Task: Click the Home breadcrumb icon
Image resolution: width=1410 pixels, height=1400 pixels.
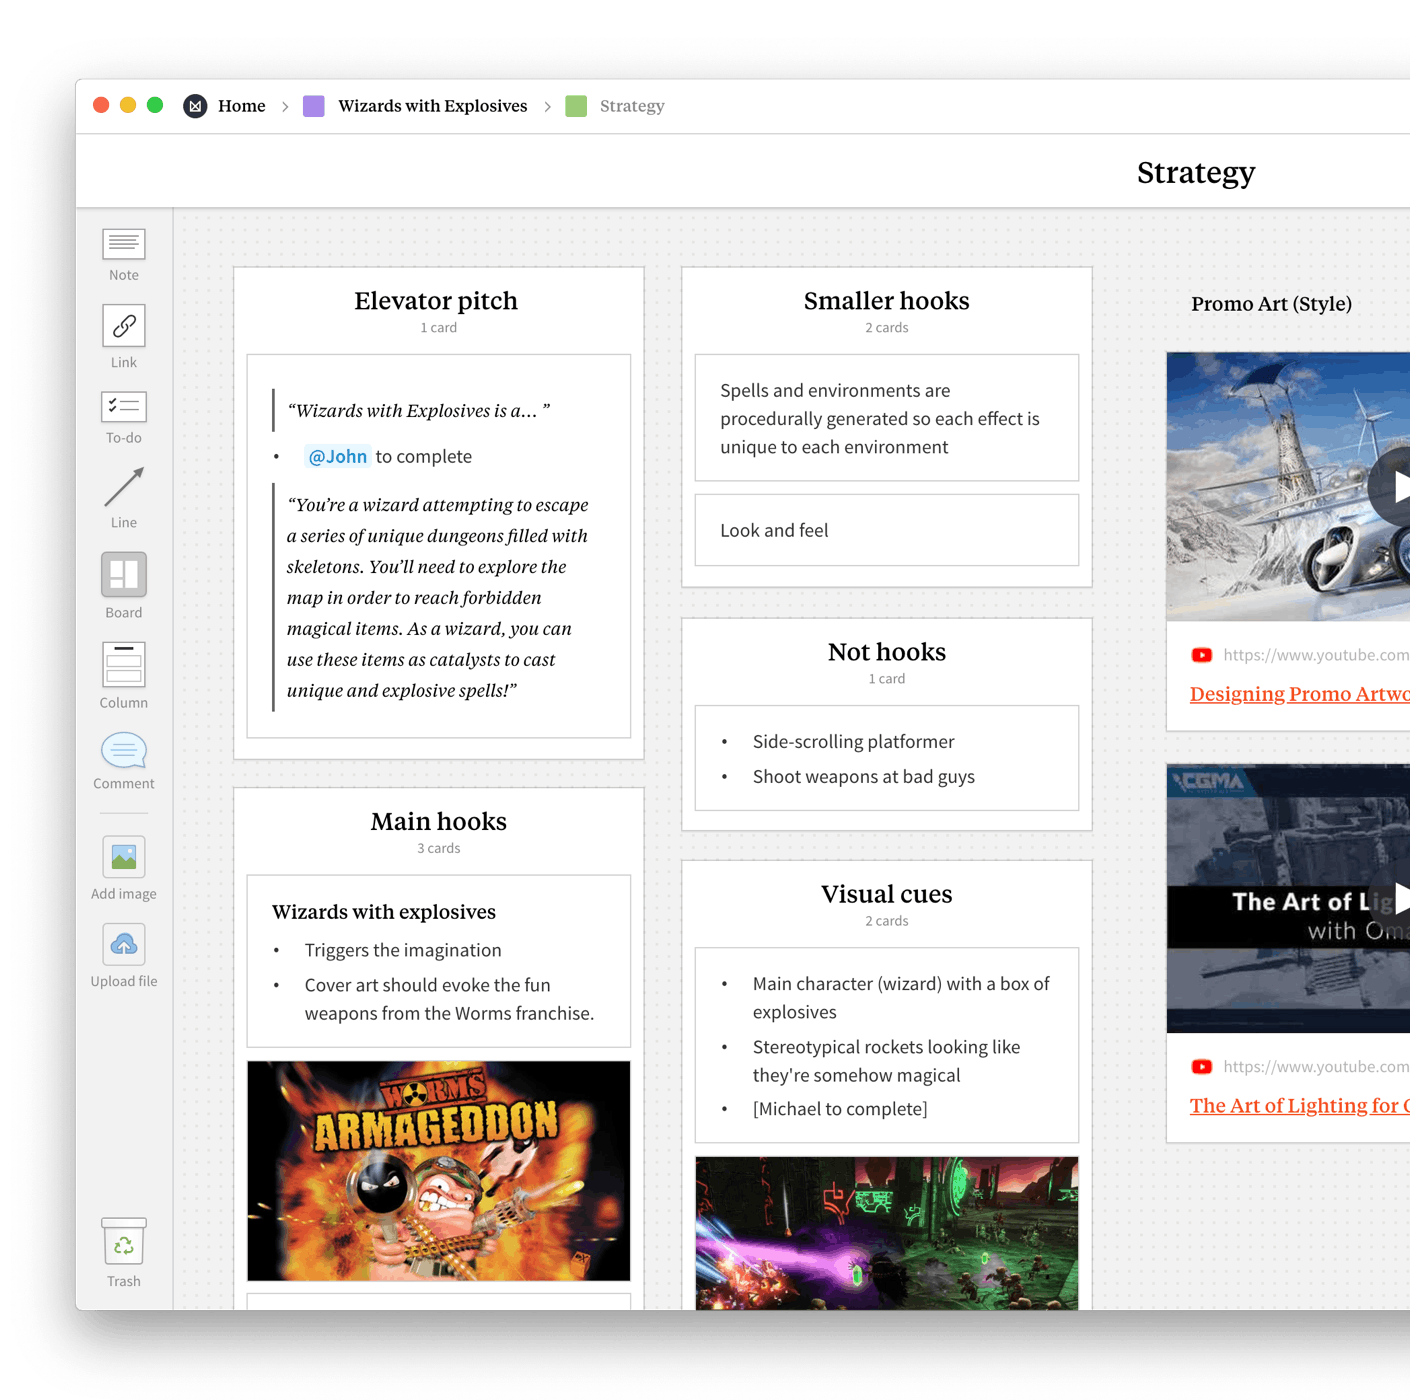Action: coord(195,106)
